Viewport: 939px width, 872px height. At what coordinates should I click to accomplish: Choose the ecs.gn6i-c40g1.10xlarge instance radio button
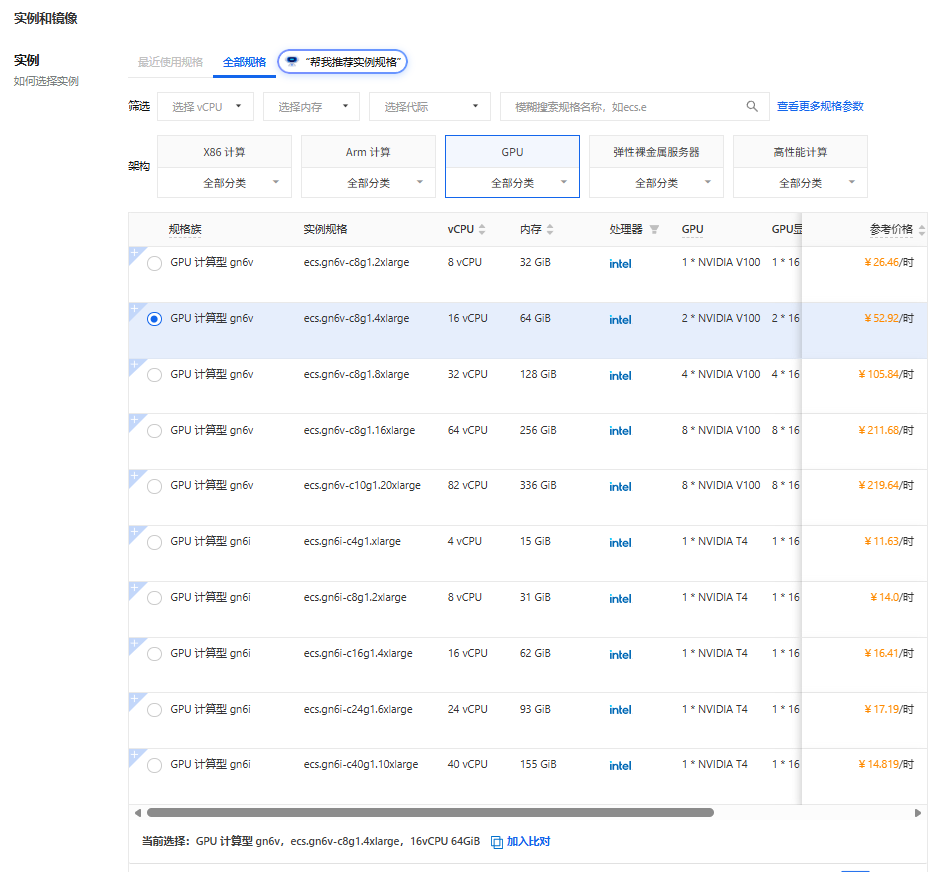coord(154,765)
